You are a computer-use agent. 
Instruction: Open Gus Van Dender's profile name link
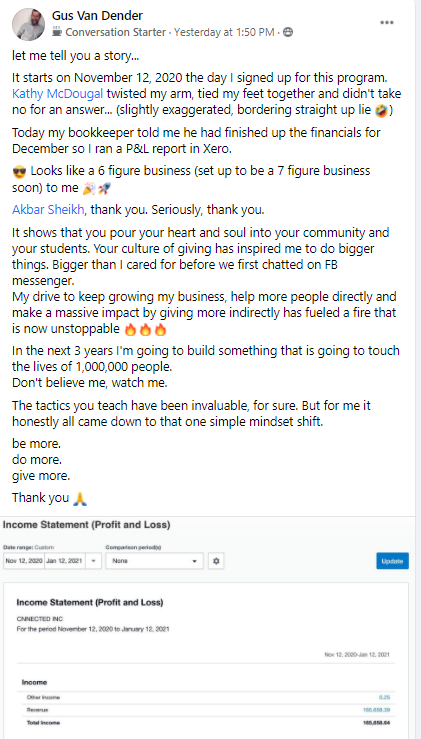pos(97,16)
